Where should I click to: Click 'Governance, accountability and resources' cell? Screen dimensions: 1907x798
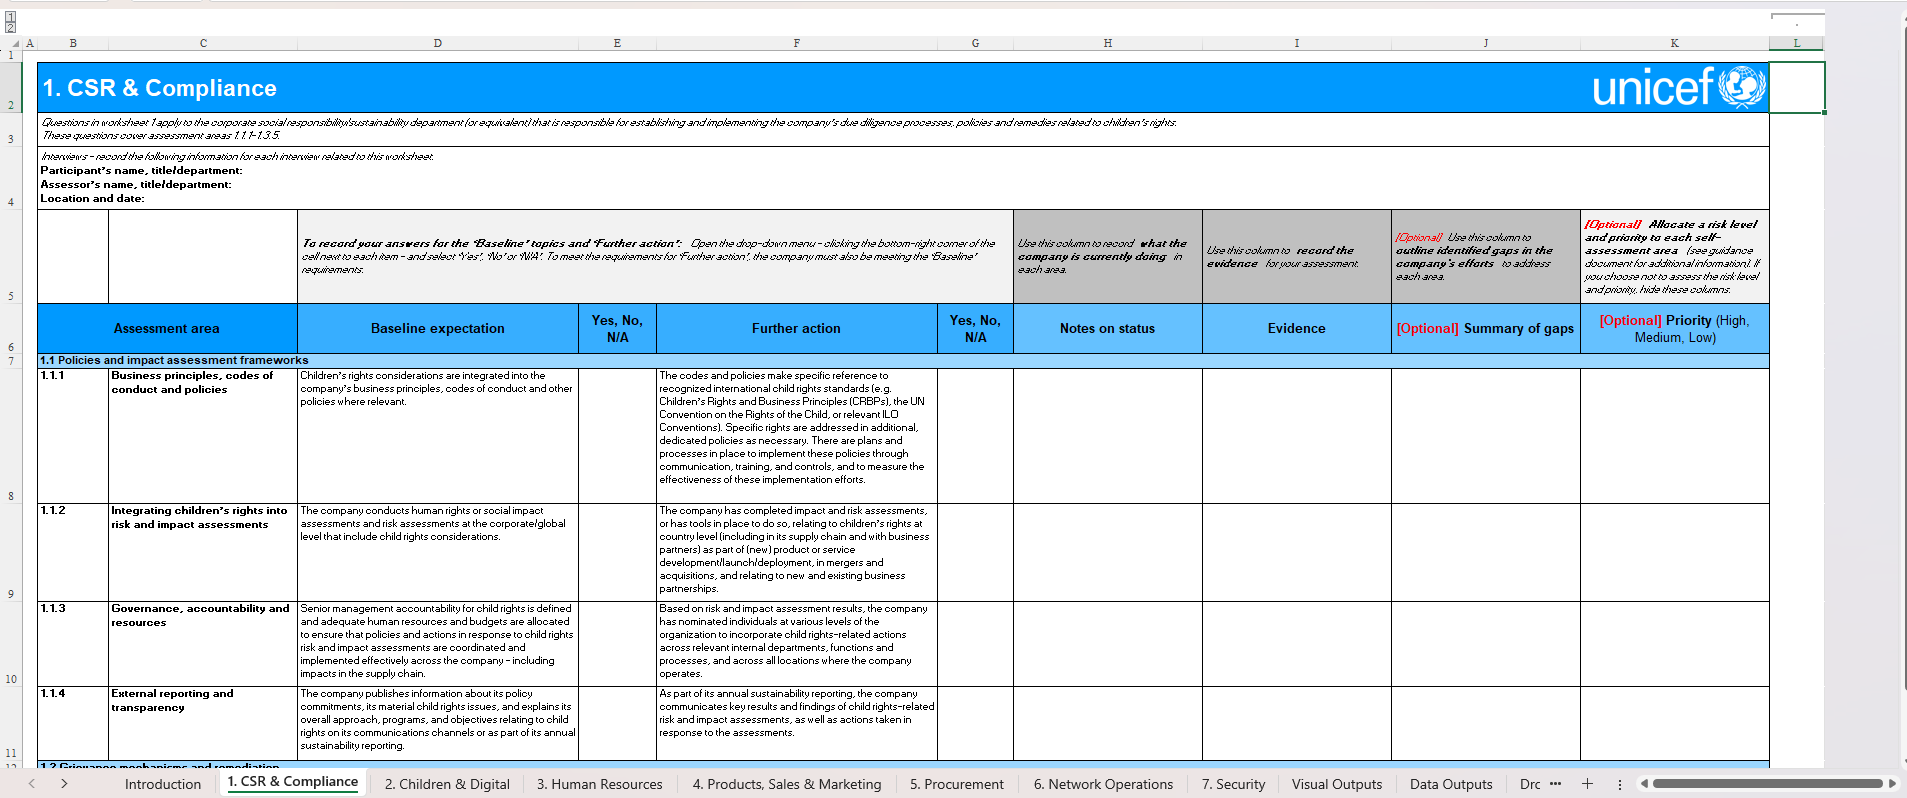click(203, 644)
